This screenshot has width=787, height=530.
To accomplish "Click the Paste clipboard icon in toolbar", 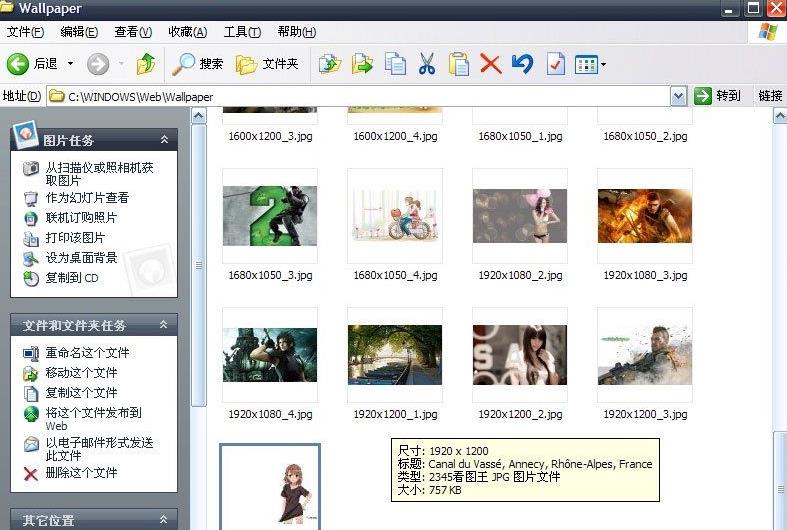I will 459,64.
